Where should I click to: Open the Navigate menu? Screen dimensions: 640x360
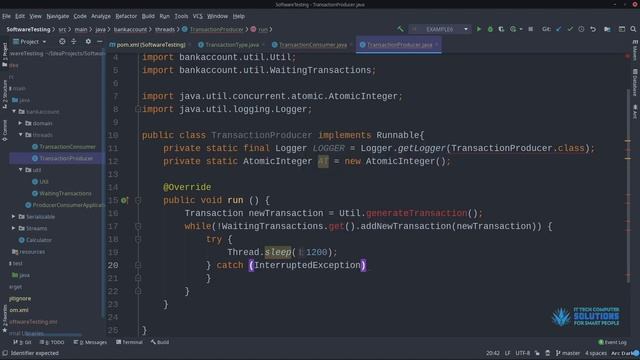[x=58, y=16]
